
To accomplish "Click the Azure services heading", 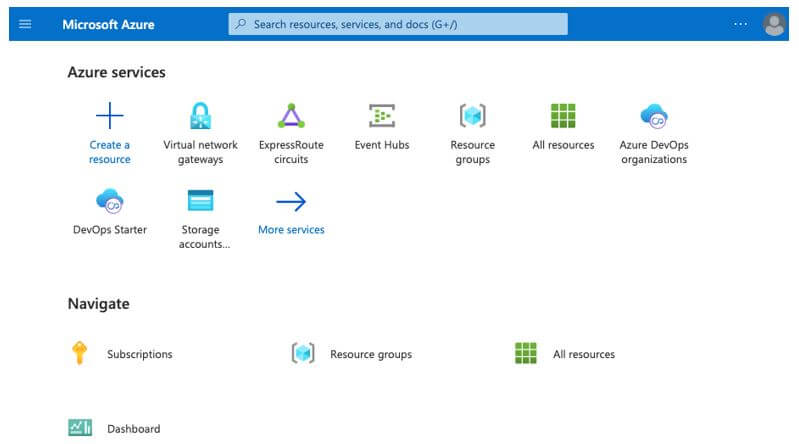I will (116, 72).
